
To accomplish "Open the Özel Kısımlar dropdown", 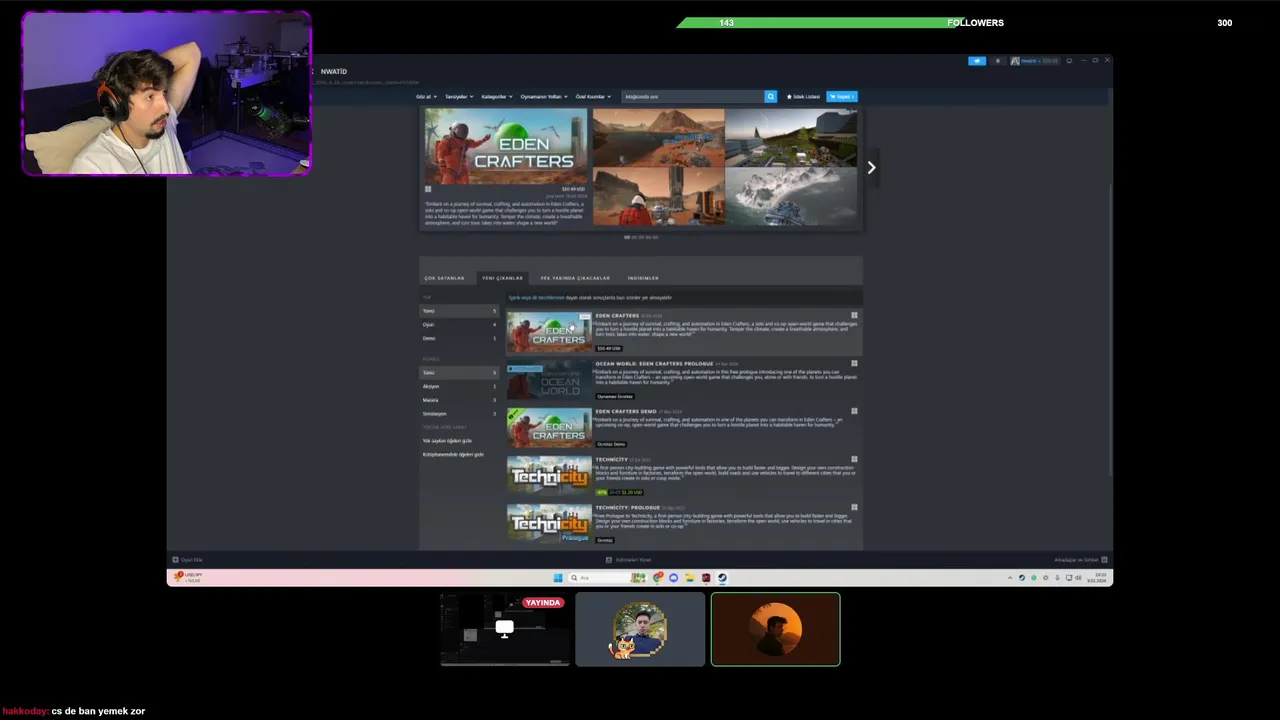I will (592, 97).
